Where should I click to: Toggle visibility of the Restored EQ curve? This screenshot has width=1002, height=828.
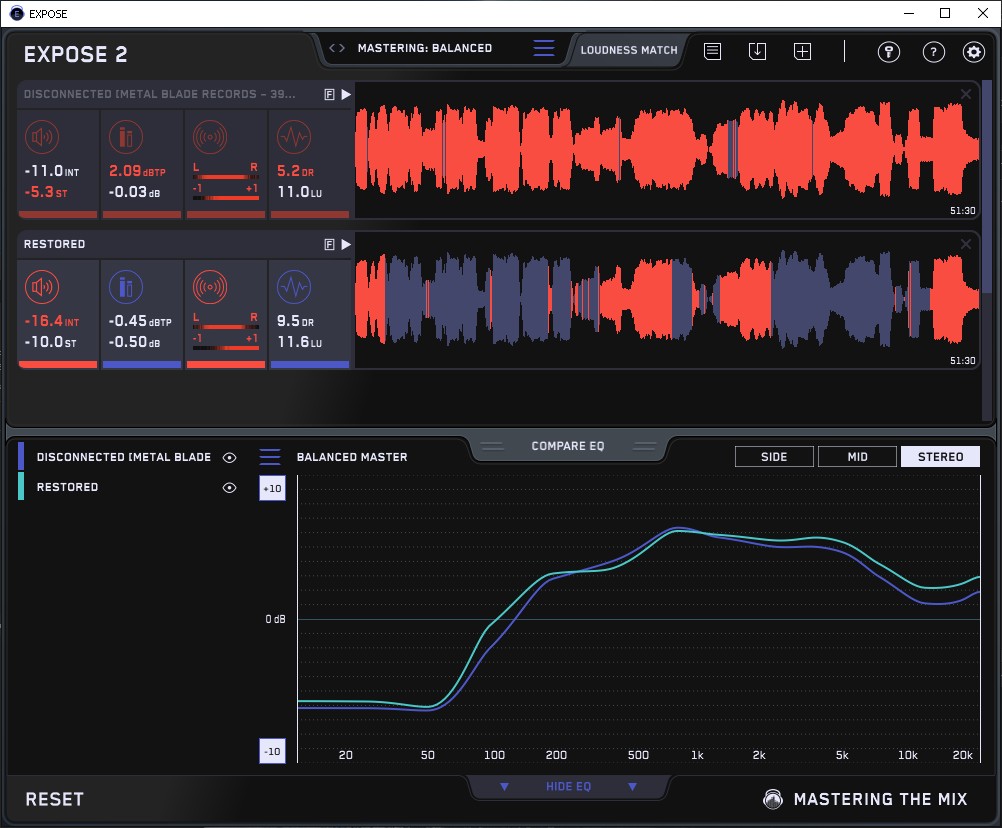tap(229, 487)
